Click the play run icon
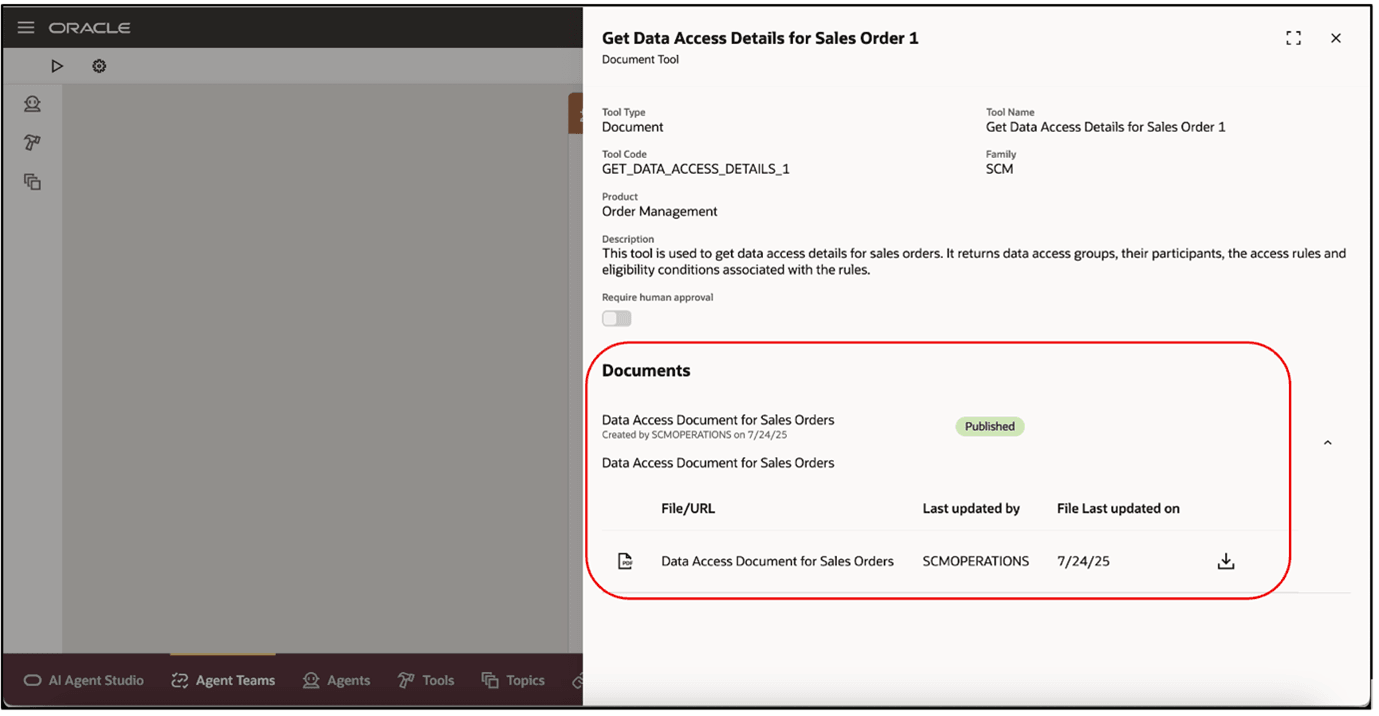 [x=57, y=66]
